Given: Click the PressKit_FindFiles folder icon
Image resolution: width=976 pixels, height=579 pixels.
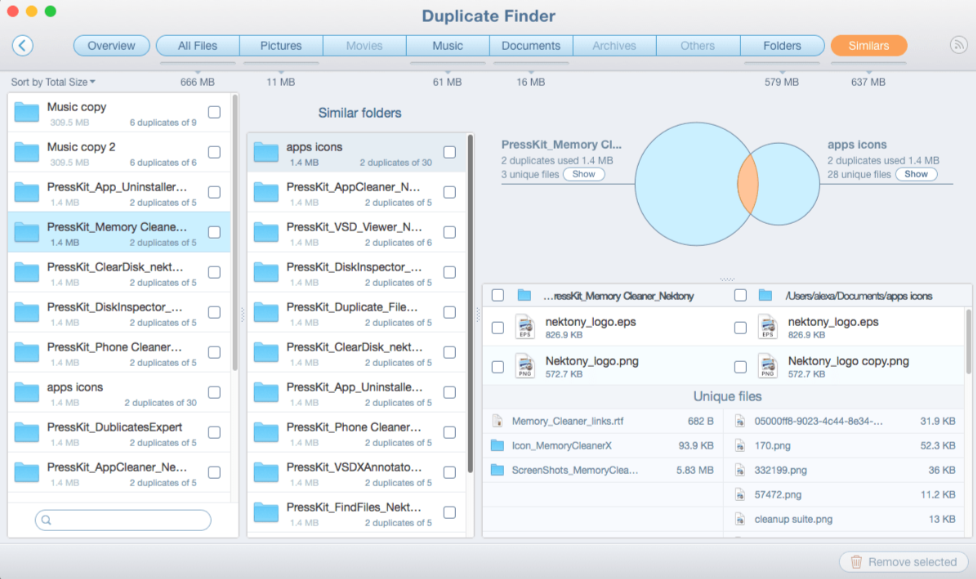Looking at the screenshot, I should [266, 512].
